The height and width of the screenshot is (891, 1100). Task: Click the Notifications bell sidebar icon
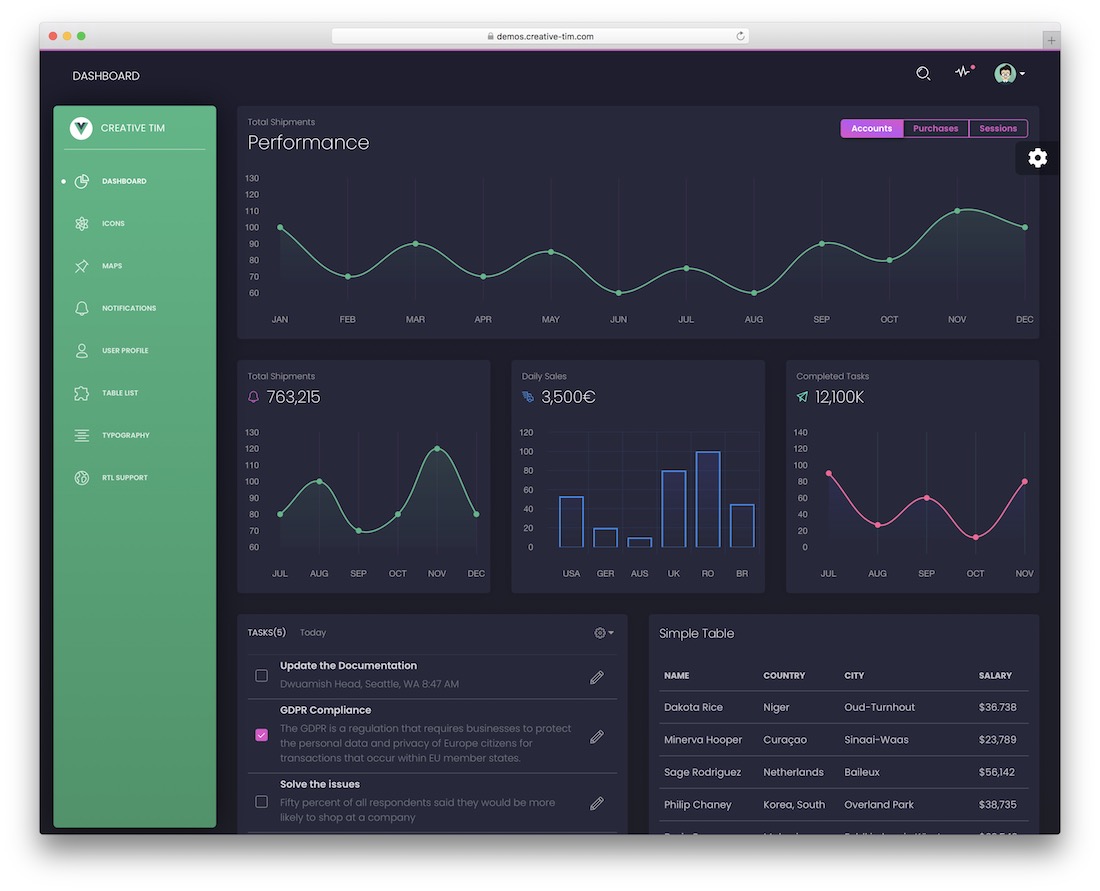click(81, 308)
